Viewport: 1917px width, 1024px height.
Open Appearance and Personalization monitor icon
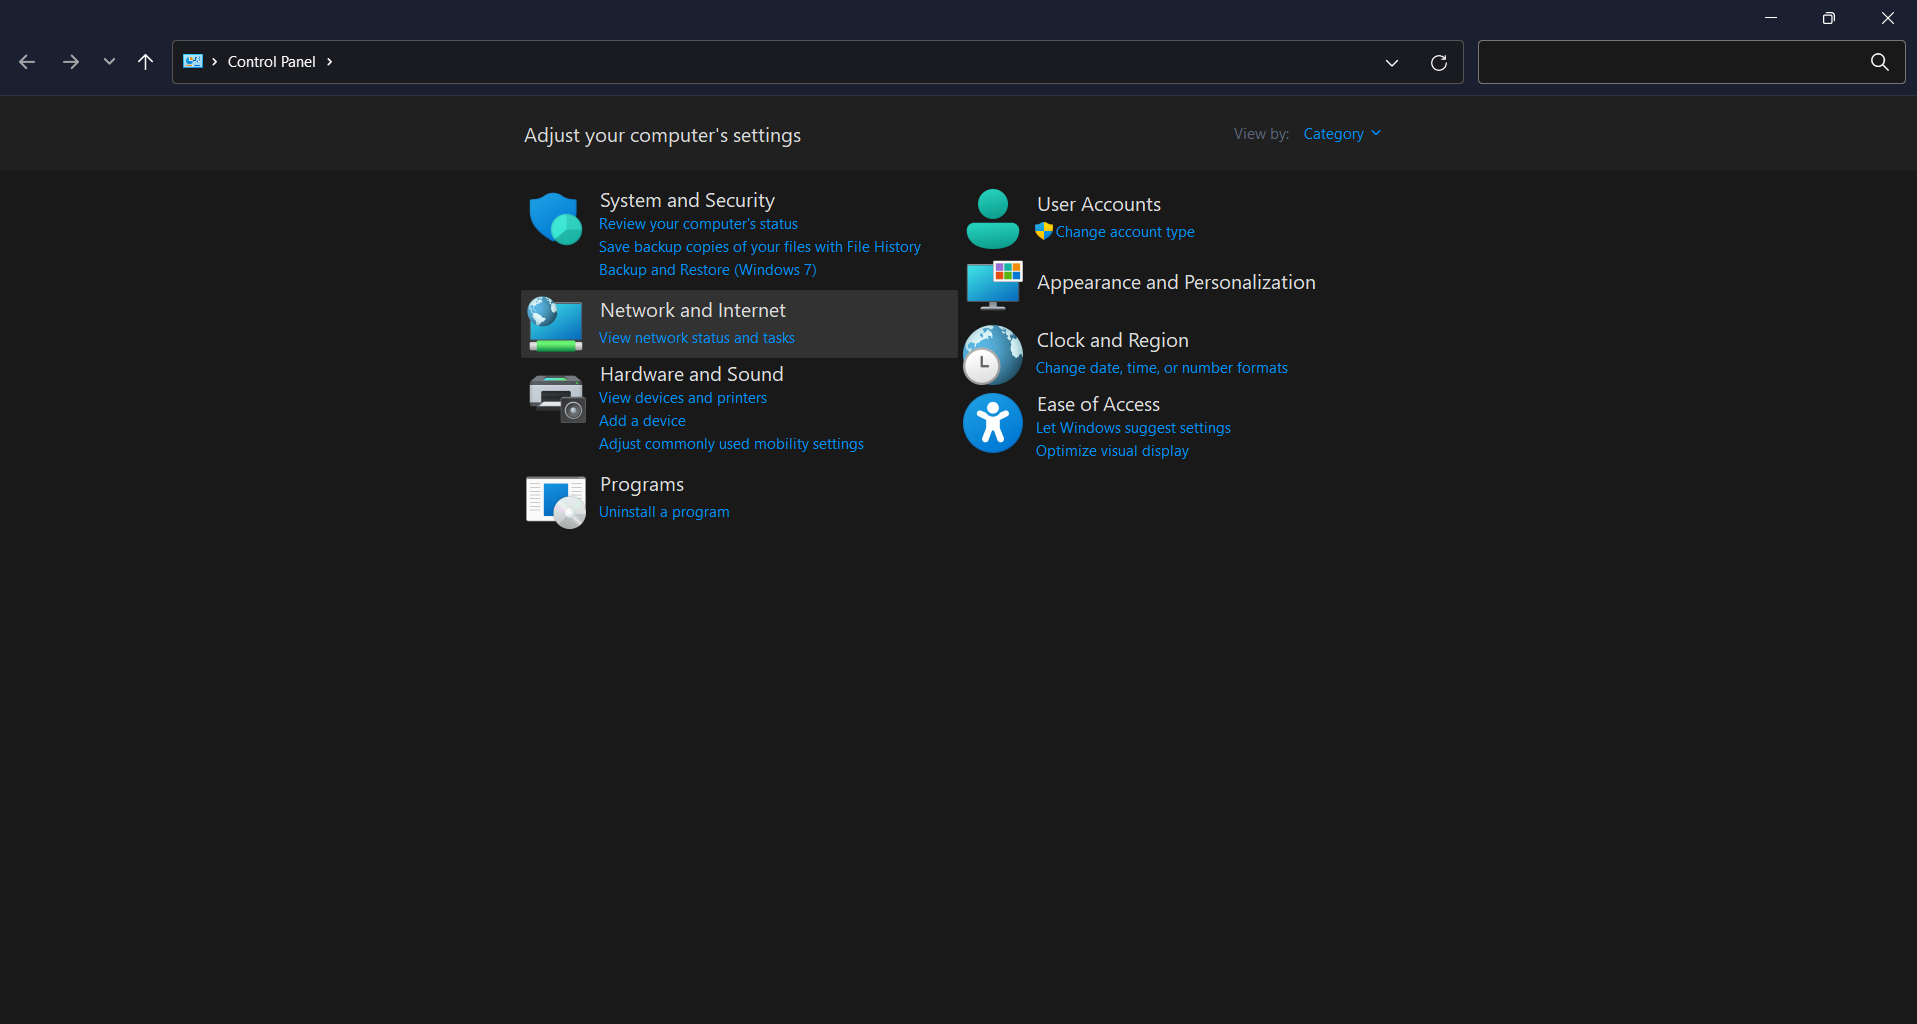tap(993, 285)
